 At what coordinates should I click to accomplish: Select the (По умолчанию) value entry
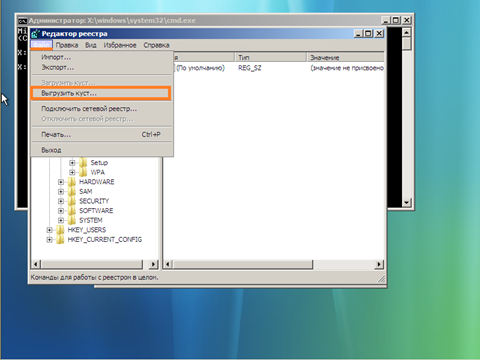pyautogui.click(x=200, y=68)
